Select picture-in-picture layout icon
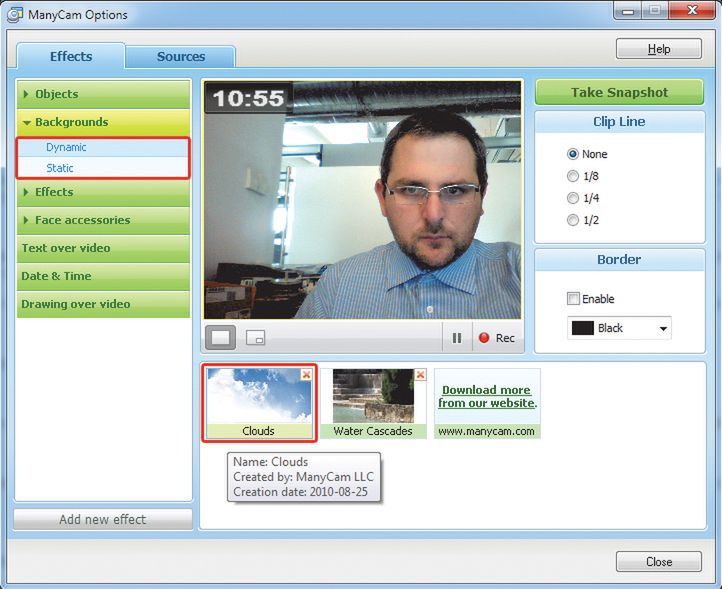 pos(256,338)
